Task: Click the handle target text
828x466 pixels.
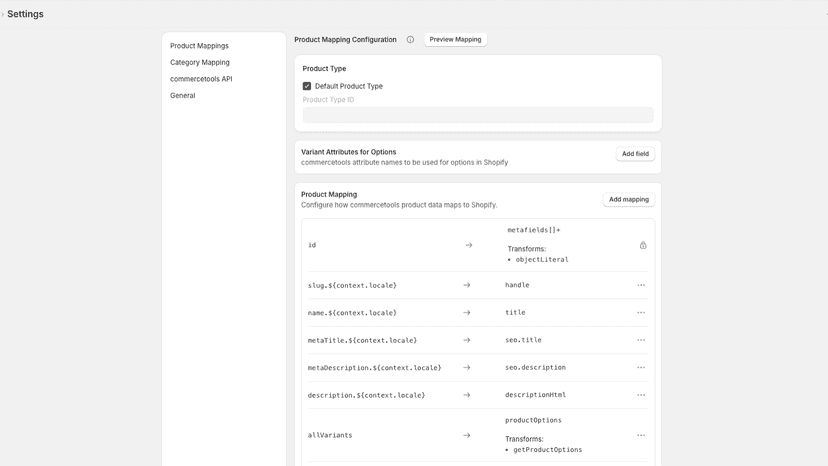Action: 517,285
